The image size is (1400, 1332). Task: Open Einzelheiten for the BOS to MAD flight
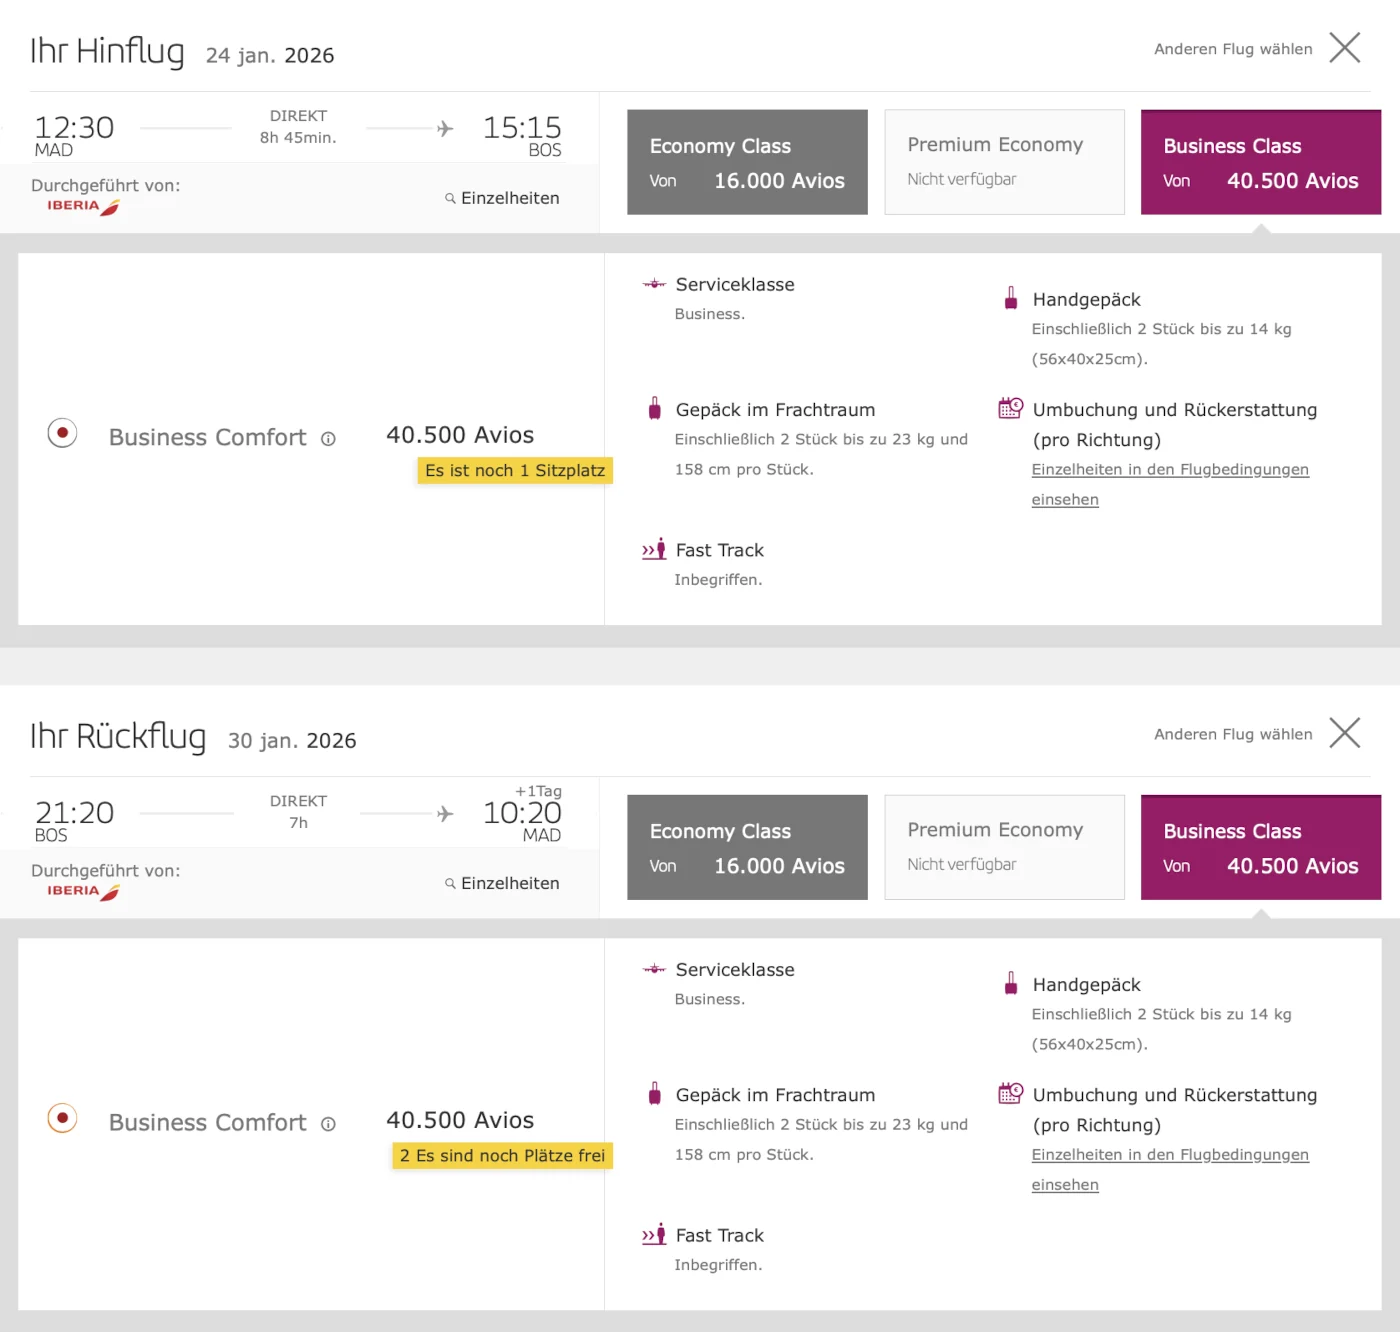pos(502,883)
